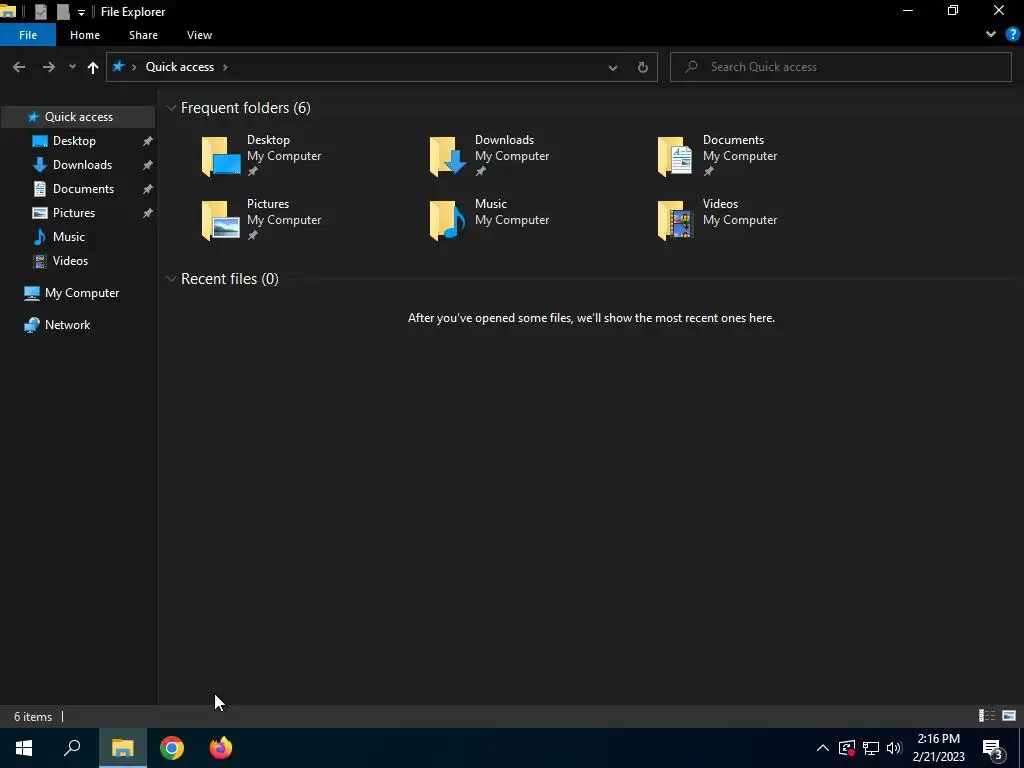Select the Documents folder icon in Frequent folders
Image resolution: width=1024 pixels, height=768 pixels.
click(675, 157)
